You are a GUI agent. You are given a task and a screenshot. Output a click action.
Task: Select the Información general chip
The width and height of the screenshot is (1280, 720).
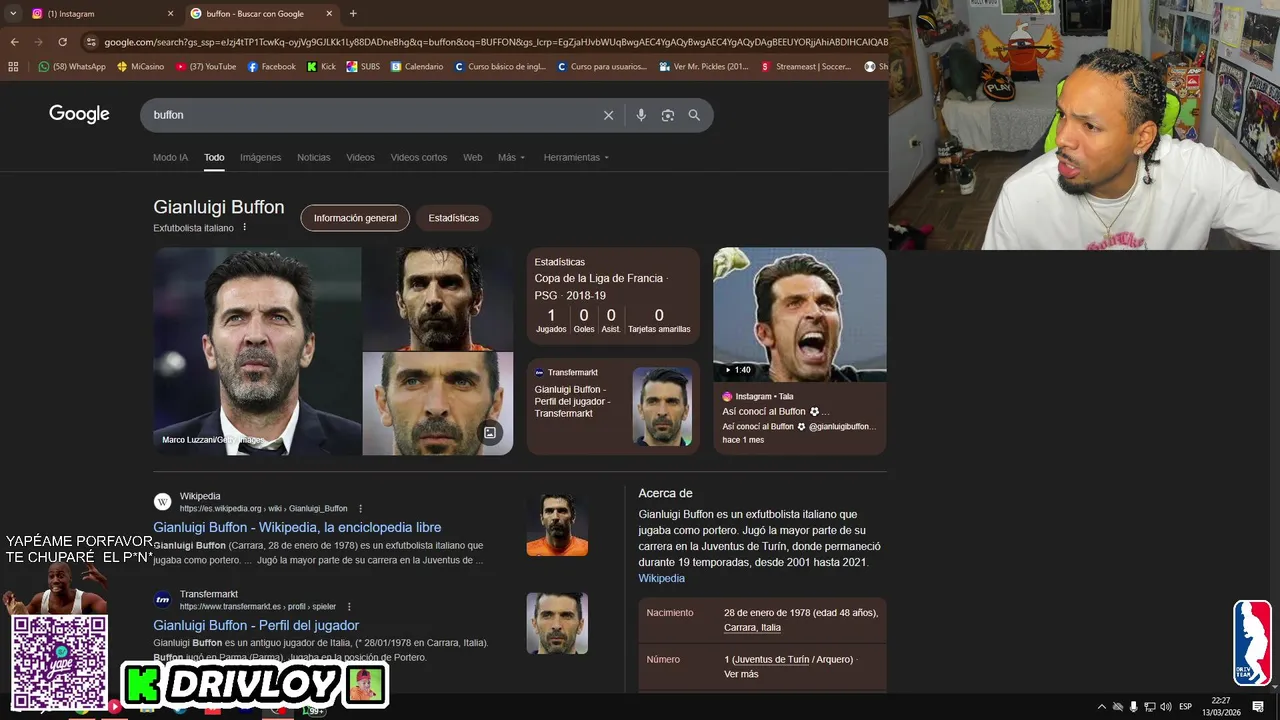pos(355,218)
